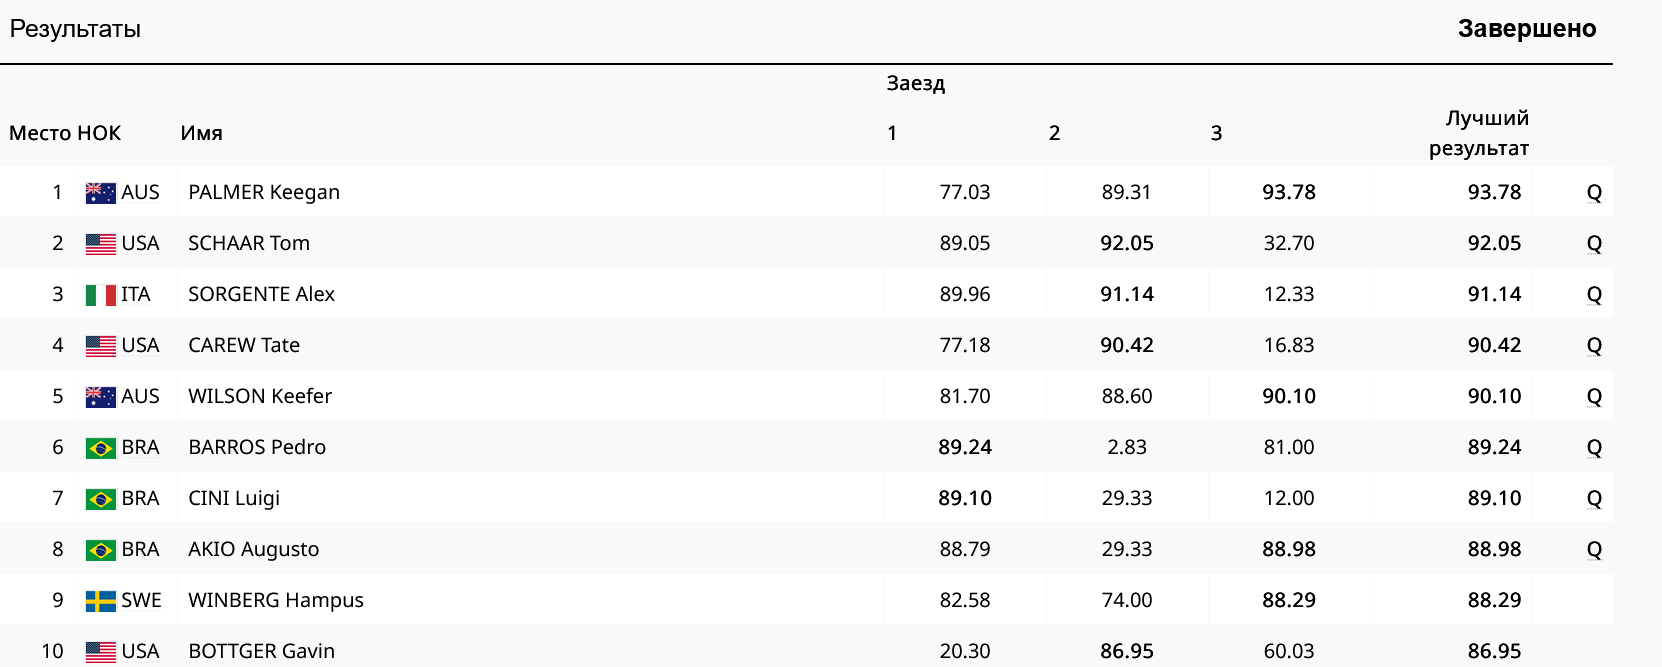Select the 'Результаты' section heading
Screen dimensions: 1662x667
75,29
